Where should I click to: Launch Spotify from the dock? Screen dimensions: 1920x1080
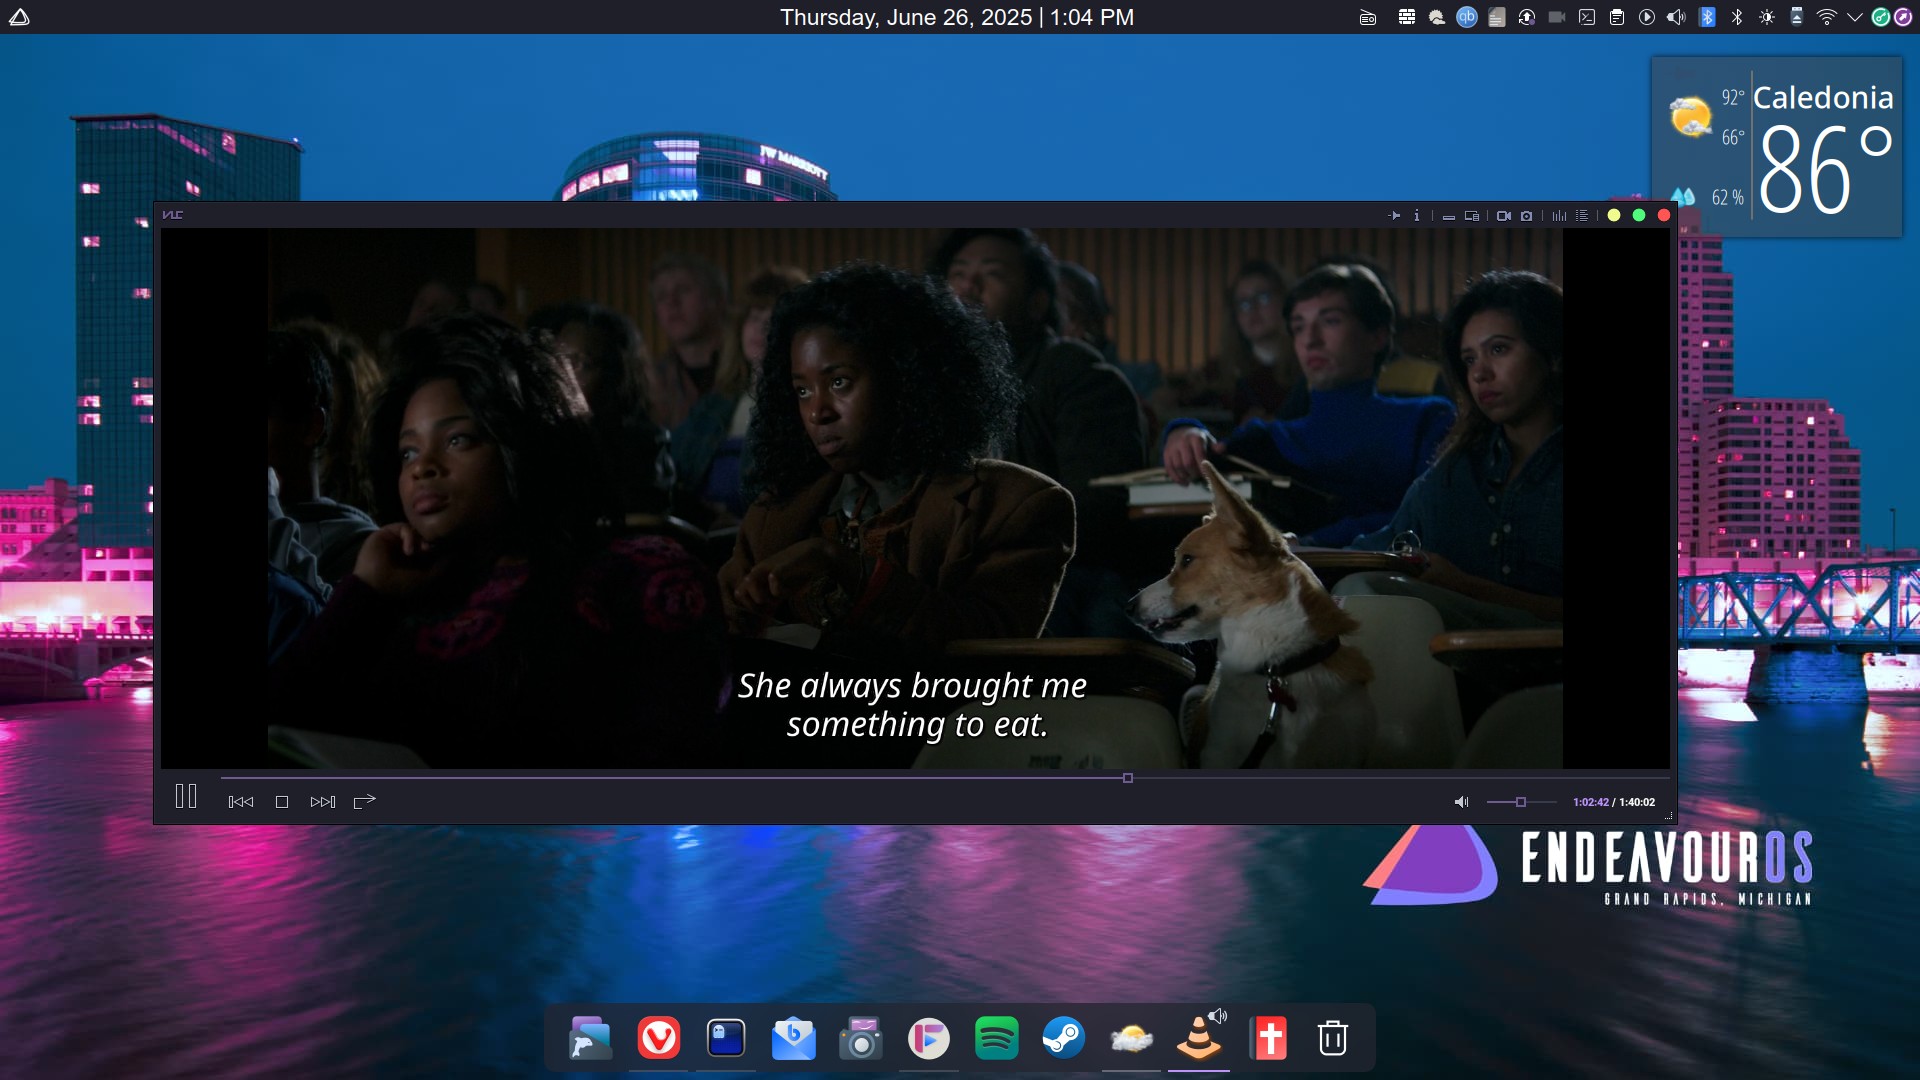click(996, 1038)
